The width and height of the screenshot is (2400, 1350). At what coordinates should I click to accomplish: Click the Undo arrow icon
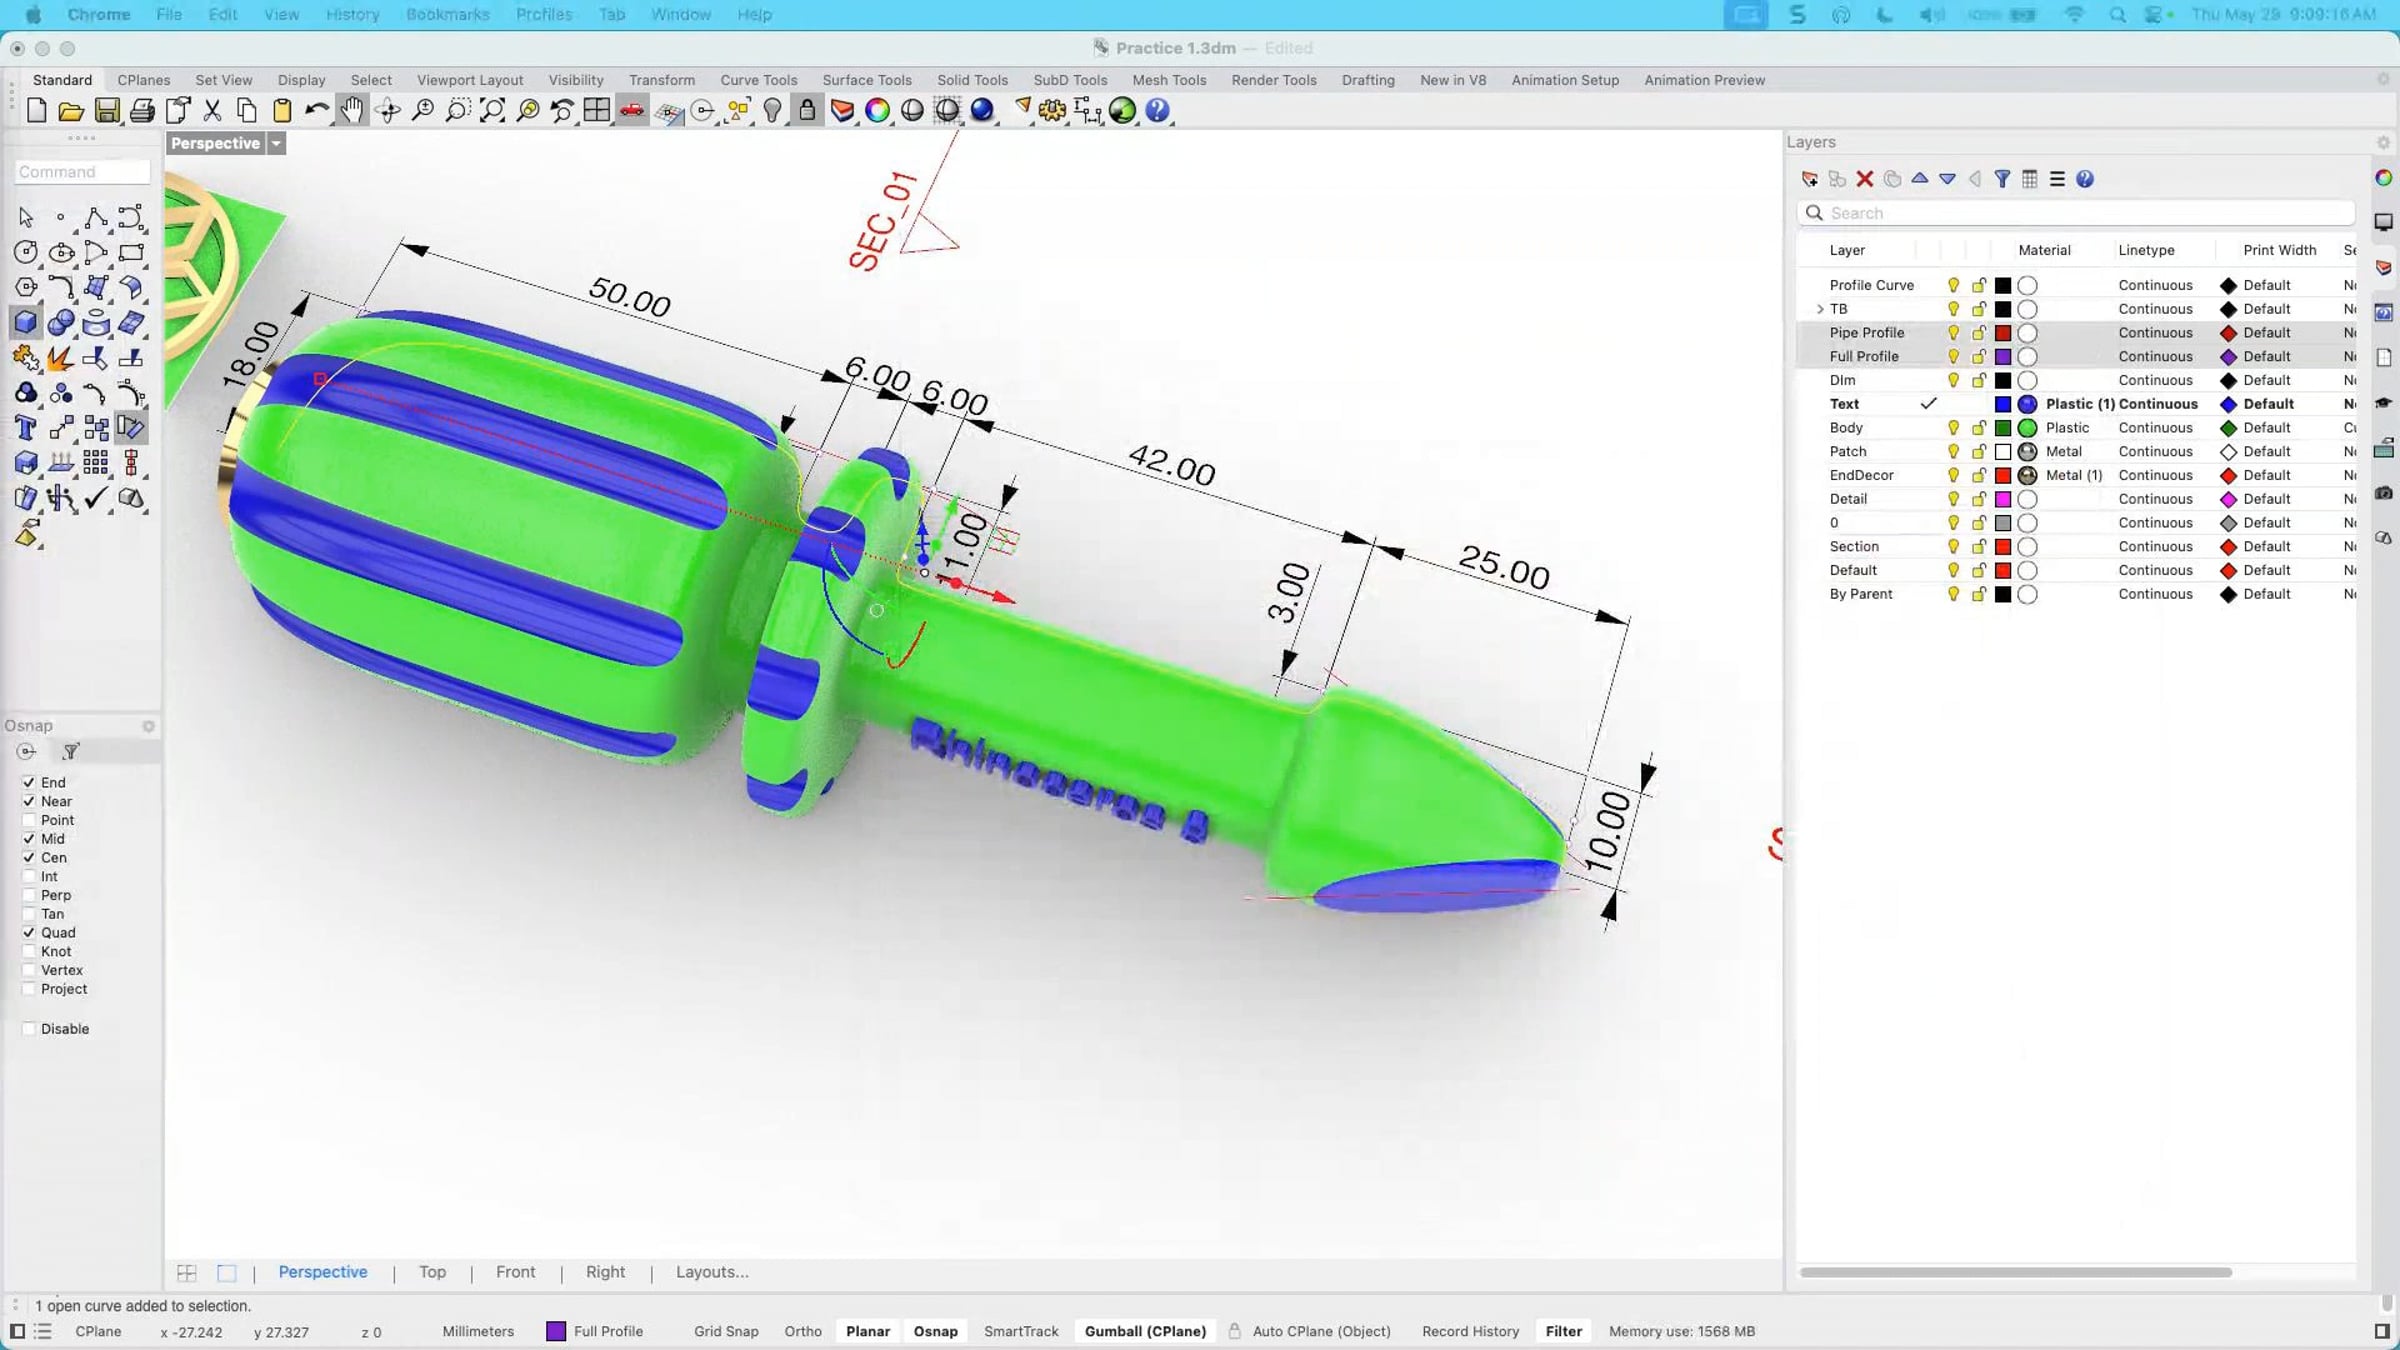click(x=316, y=110)
